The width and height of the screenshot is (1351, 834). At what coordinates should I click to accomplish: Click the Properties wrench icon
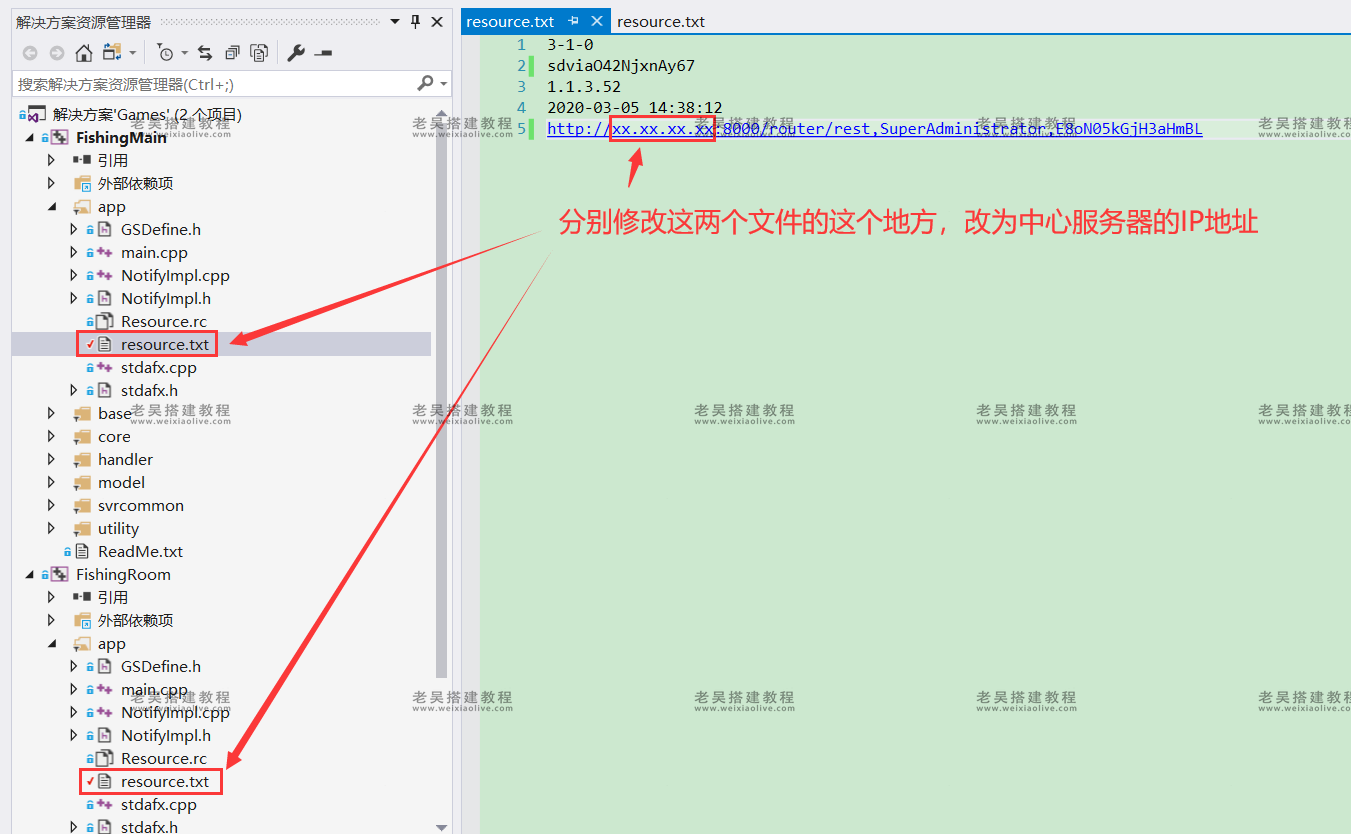click(x=297, y=53)
